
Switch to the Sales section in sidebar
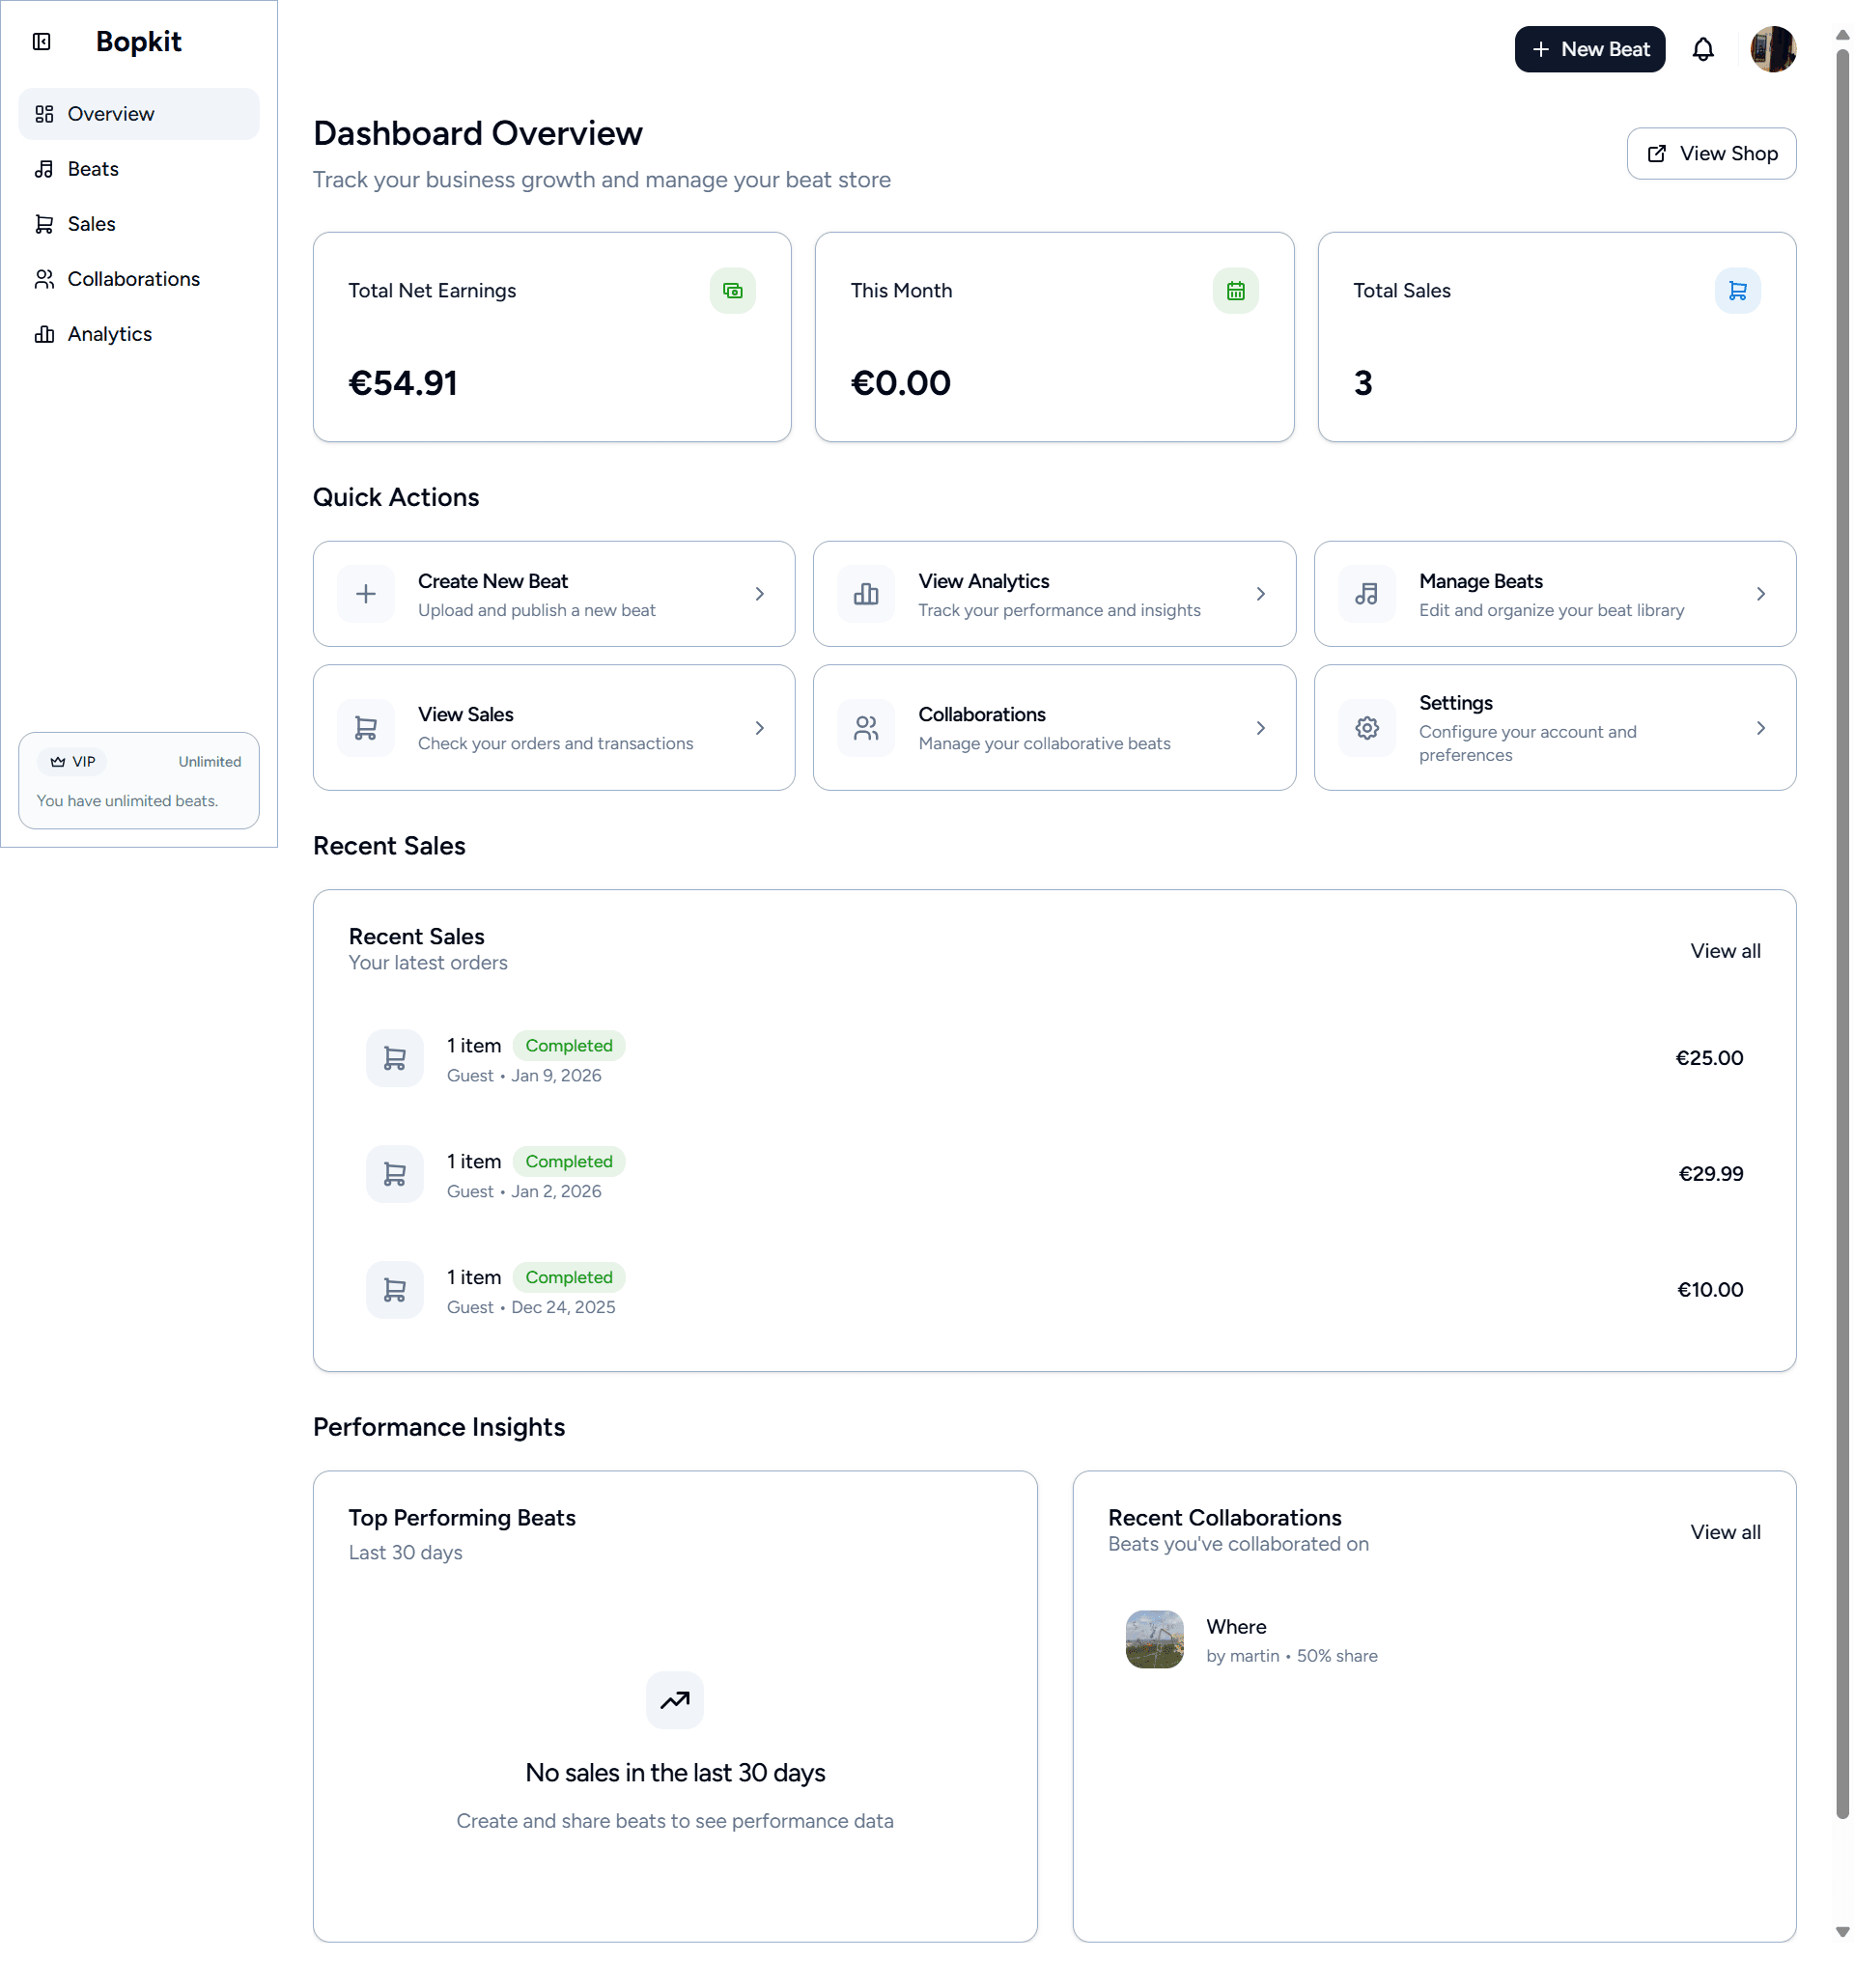tap(91, 223)
